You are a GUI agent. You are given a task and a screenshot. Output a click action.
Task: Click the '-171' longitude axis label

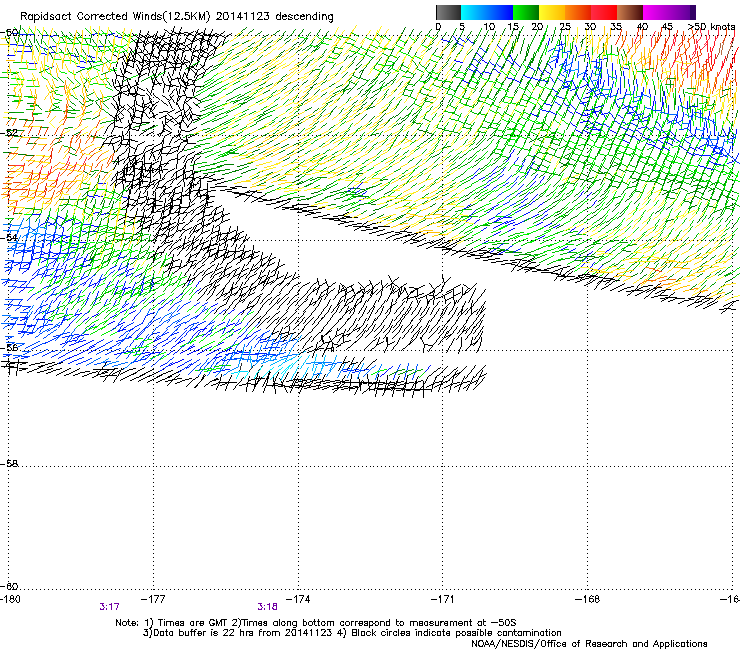[x=442, y=599]
